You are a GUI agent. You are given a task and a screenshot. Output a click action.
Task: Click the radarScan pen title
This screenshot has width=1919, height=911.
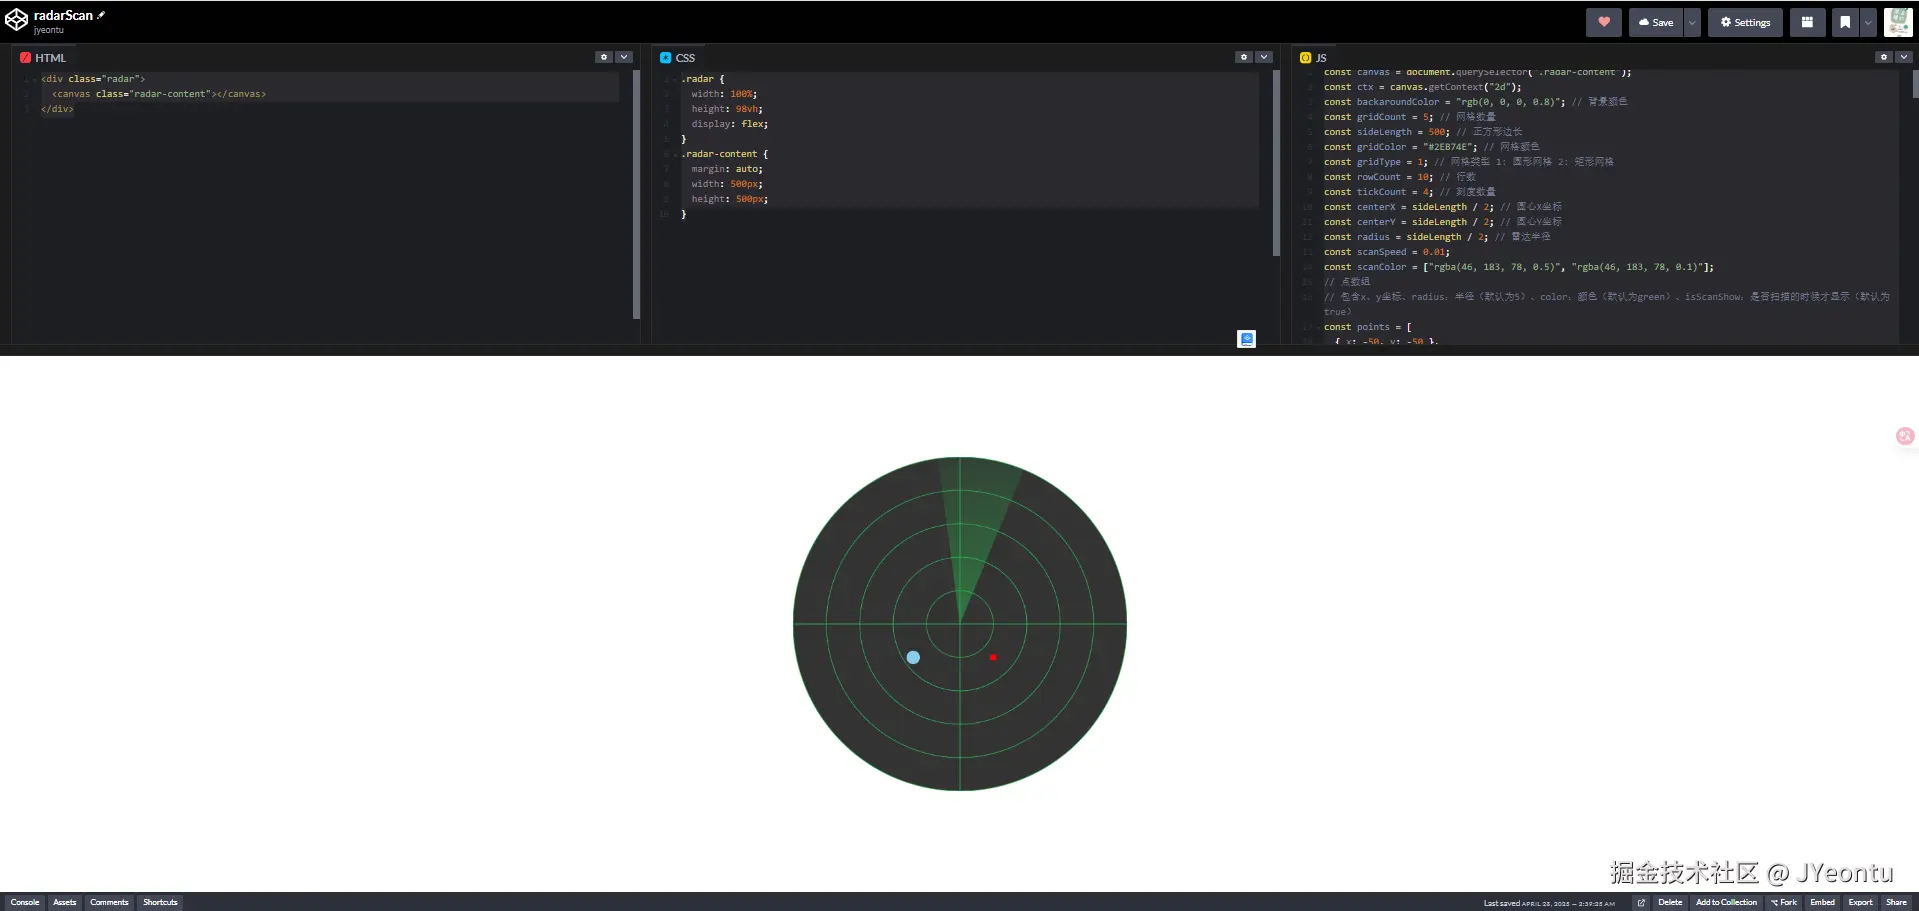[x=63, y=15]
